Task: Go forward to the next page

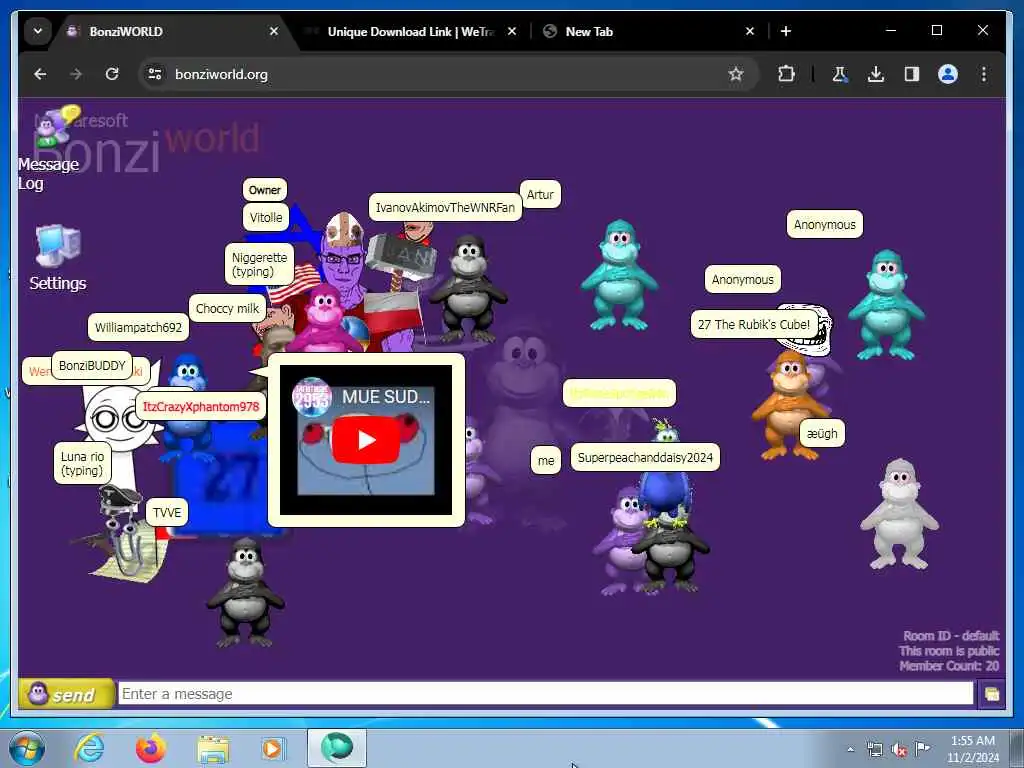Action: tap(76, 74)
